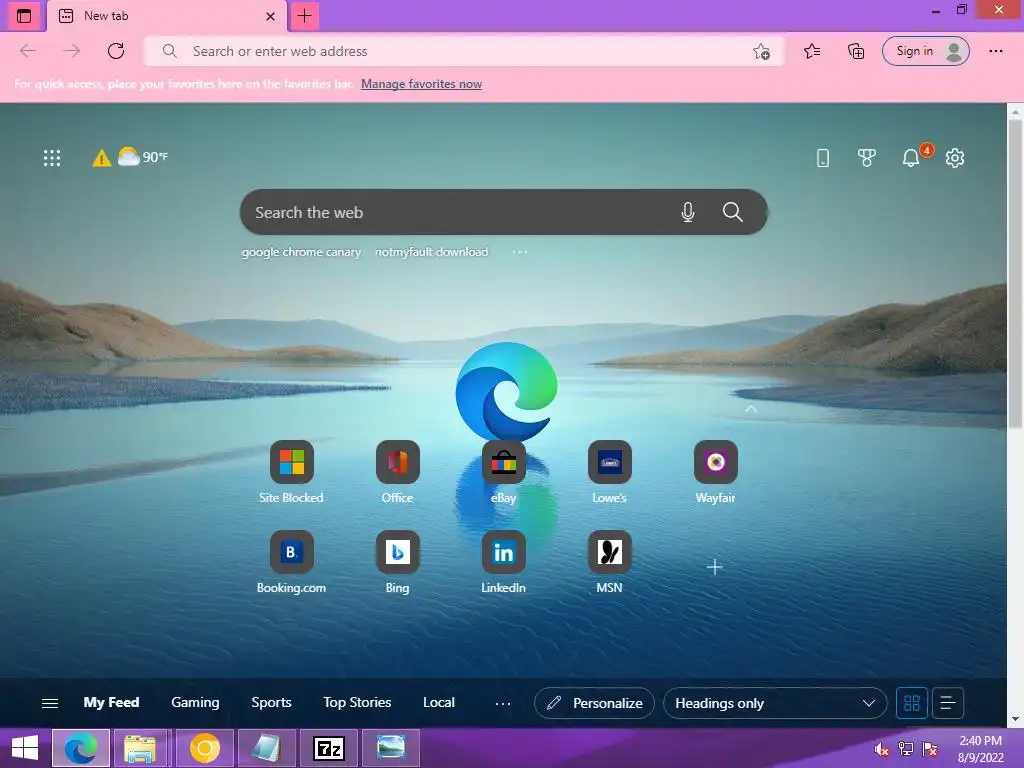Image resolution: width=1024 pixels, height=768 pixels.
Task: Open the app launcher grid icon
Action: click(52, 157)
